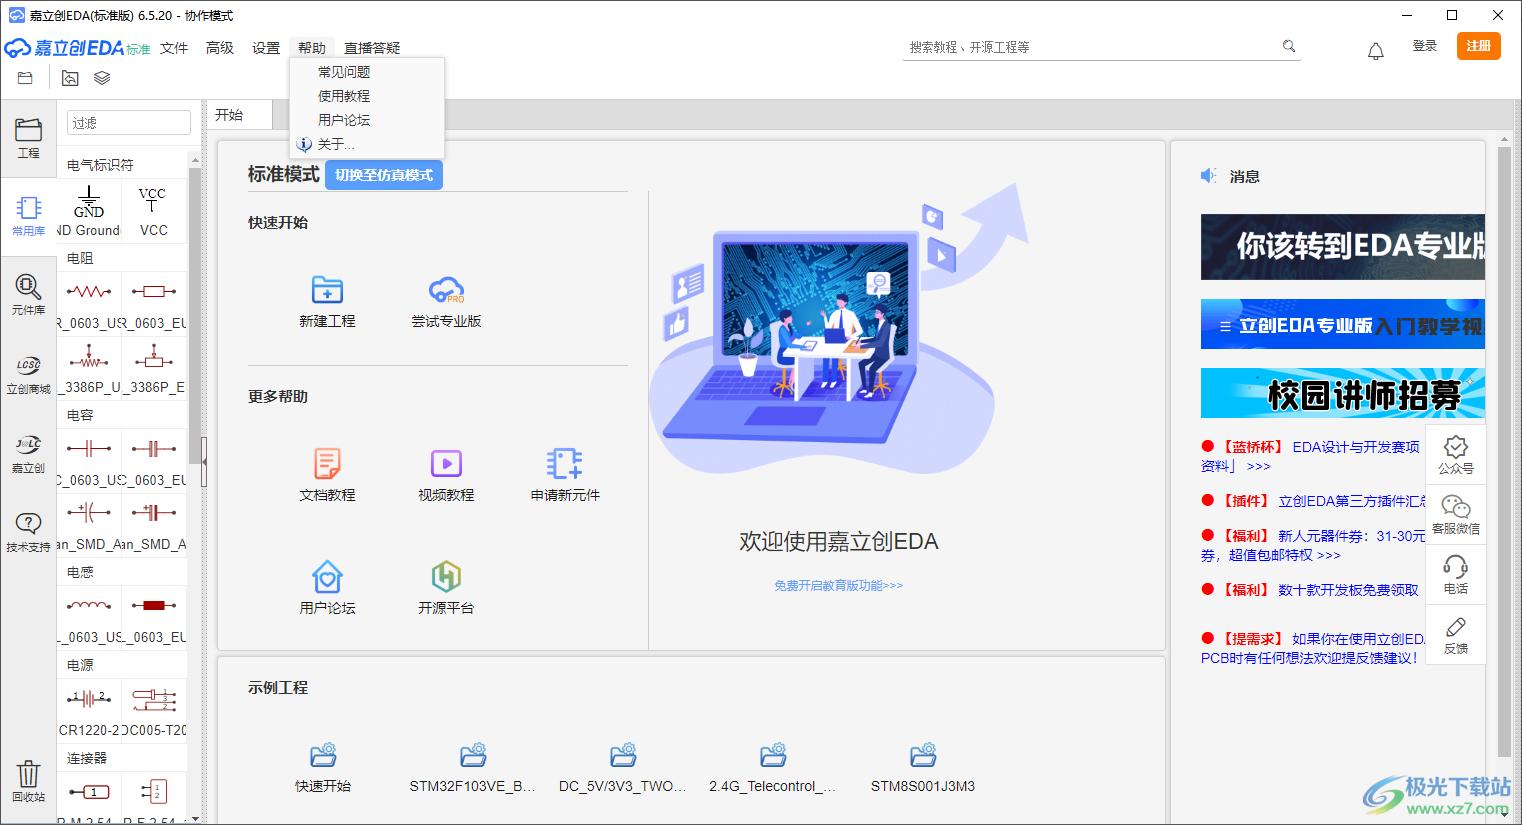Select the 常用库 common library icon
This screenshot has width=1522, height=825.
(28, 216)
